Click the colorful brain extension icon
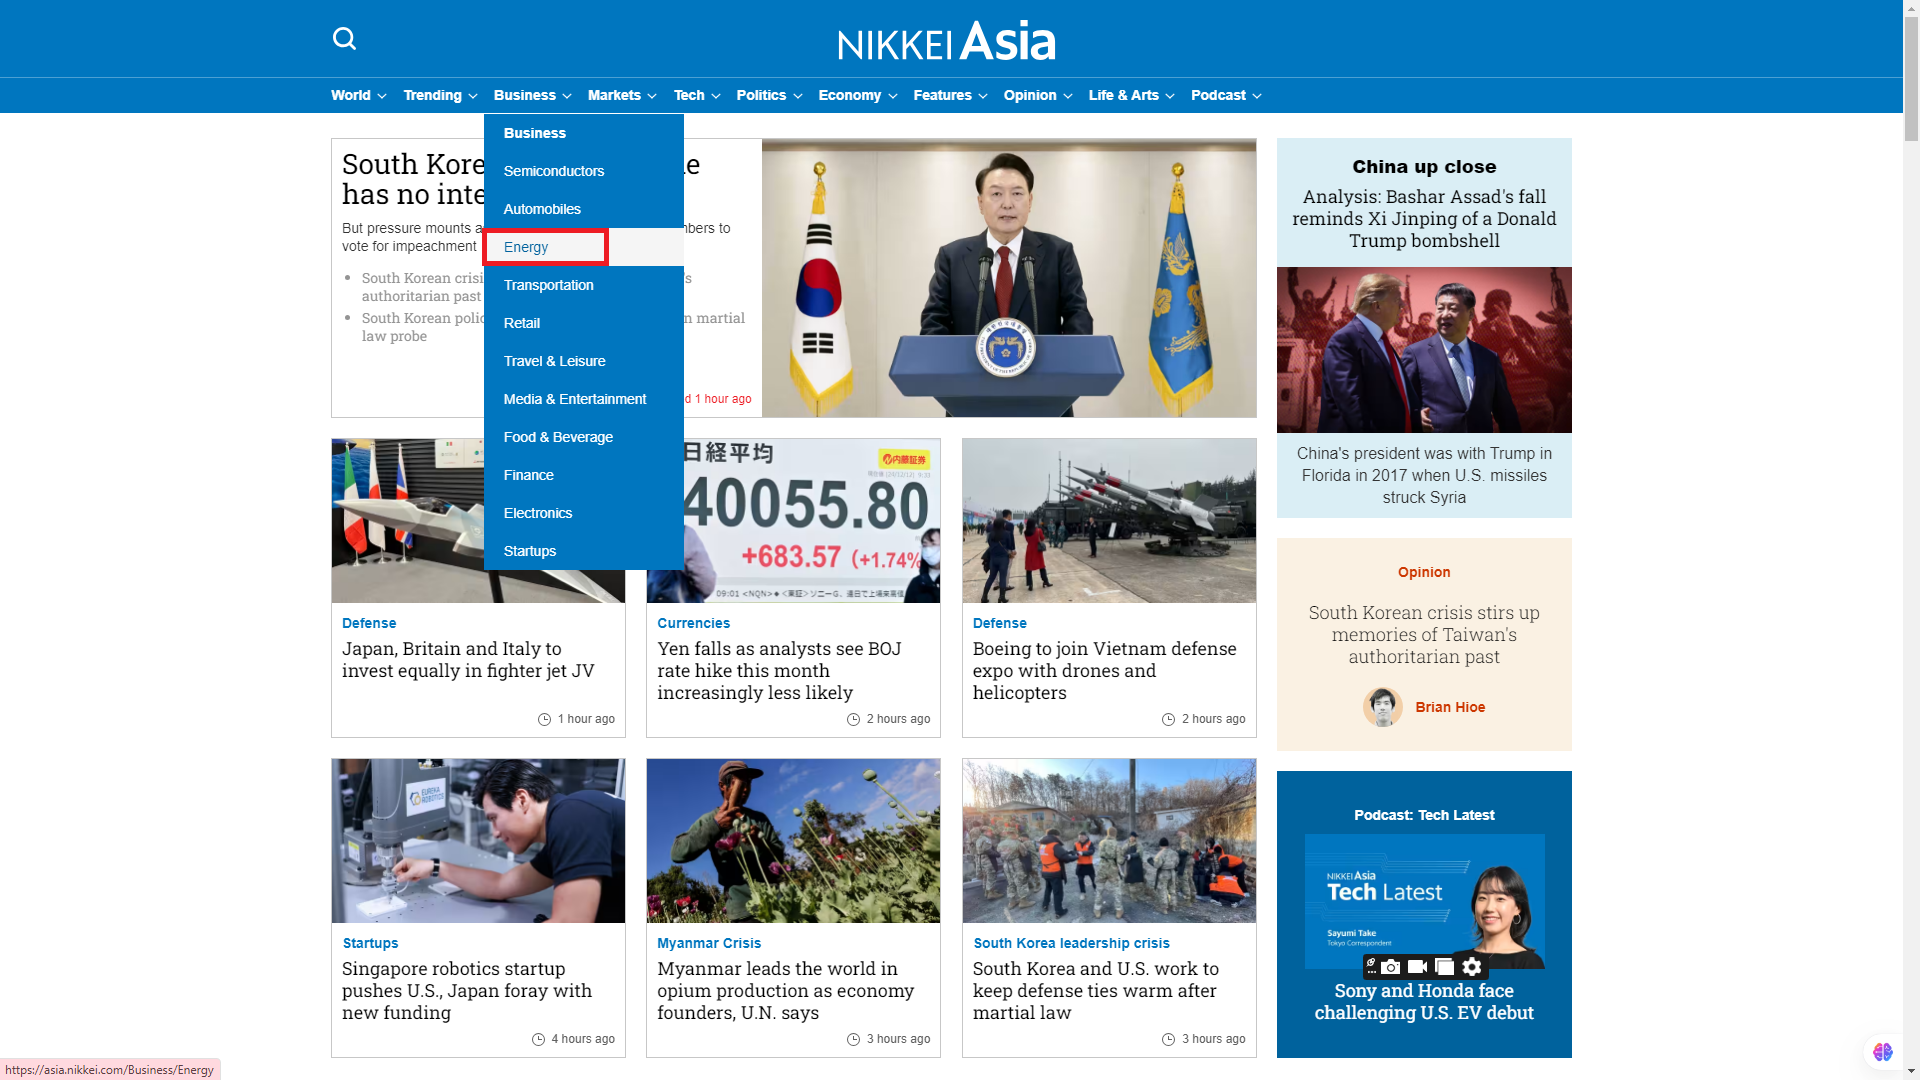Screen dimensions: 1920x1080 tap(1883, 1051)
